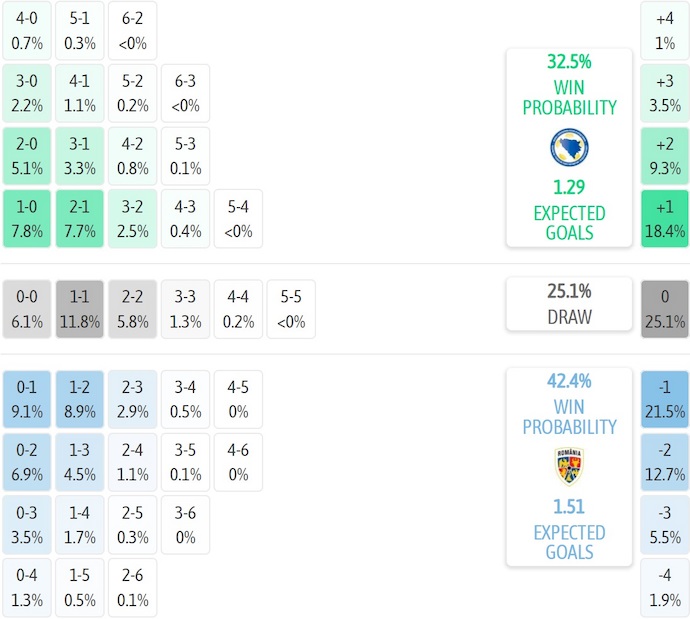Select the 0 margin draw tile

(665, 309)
